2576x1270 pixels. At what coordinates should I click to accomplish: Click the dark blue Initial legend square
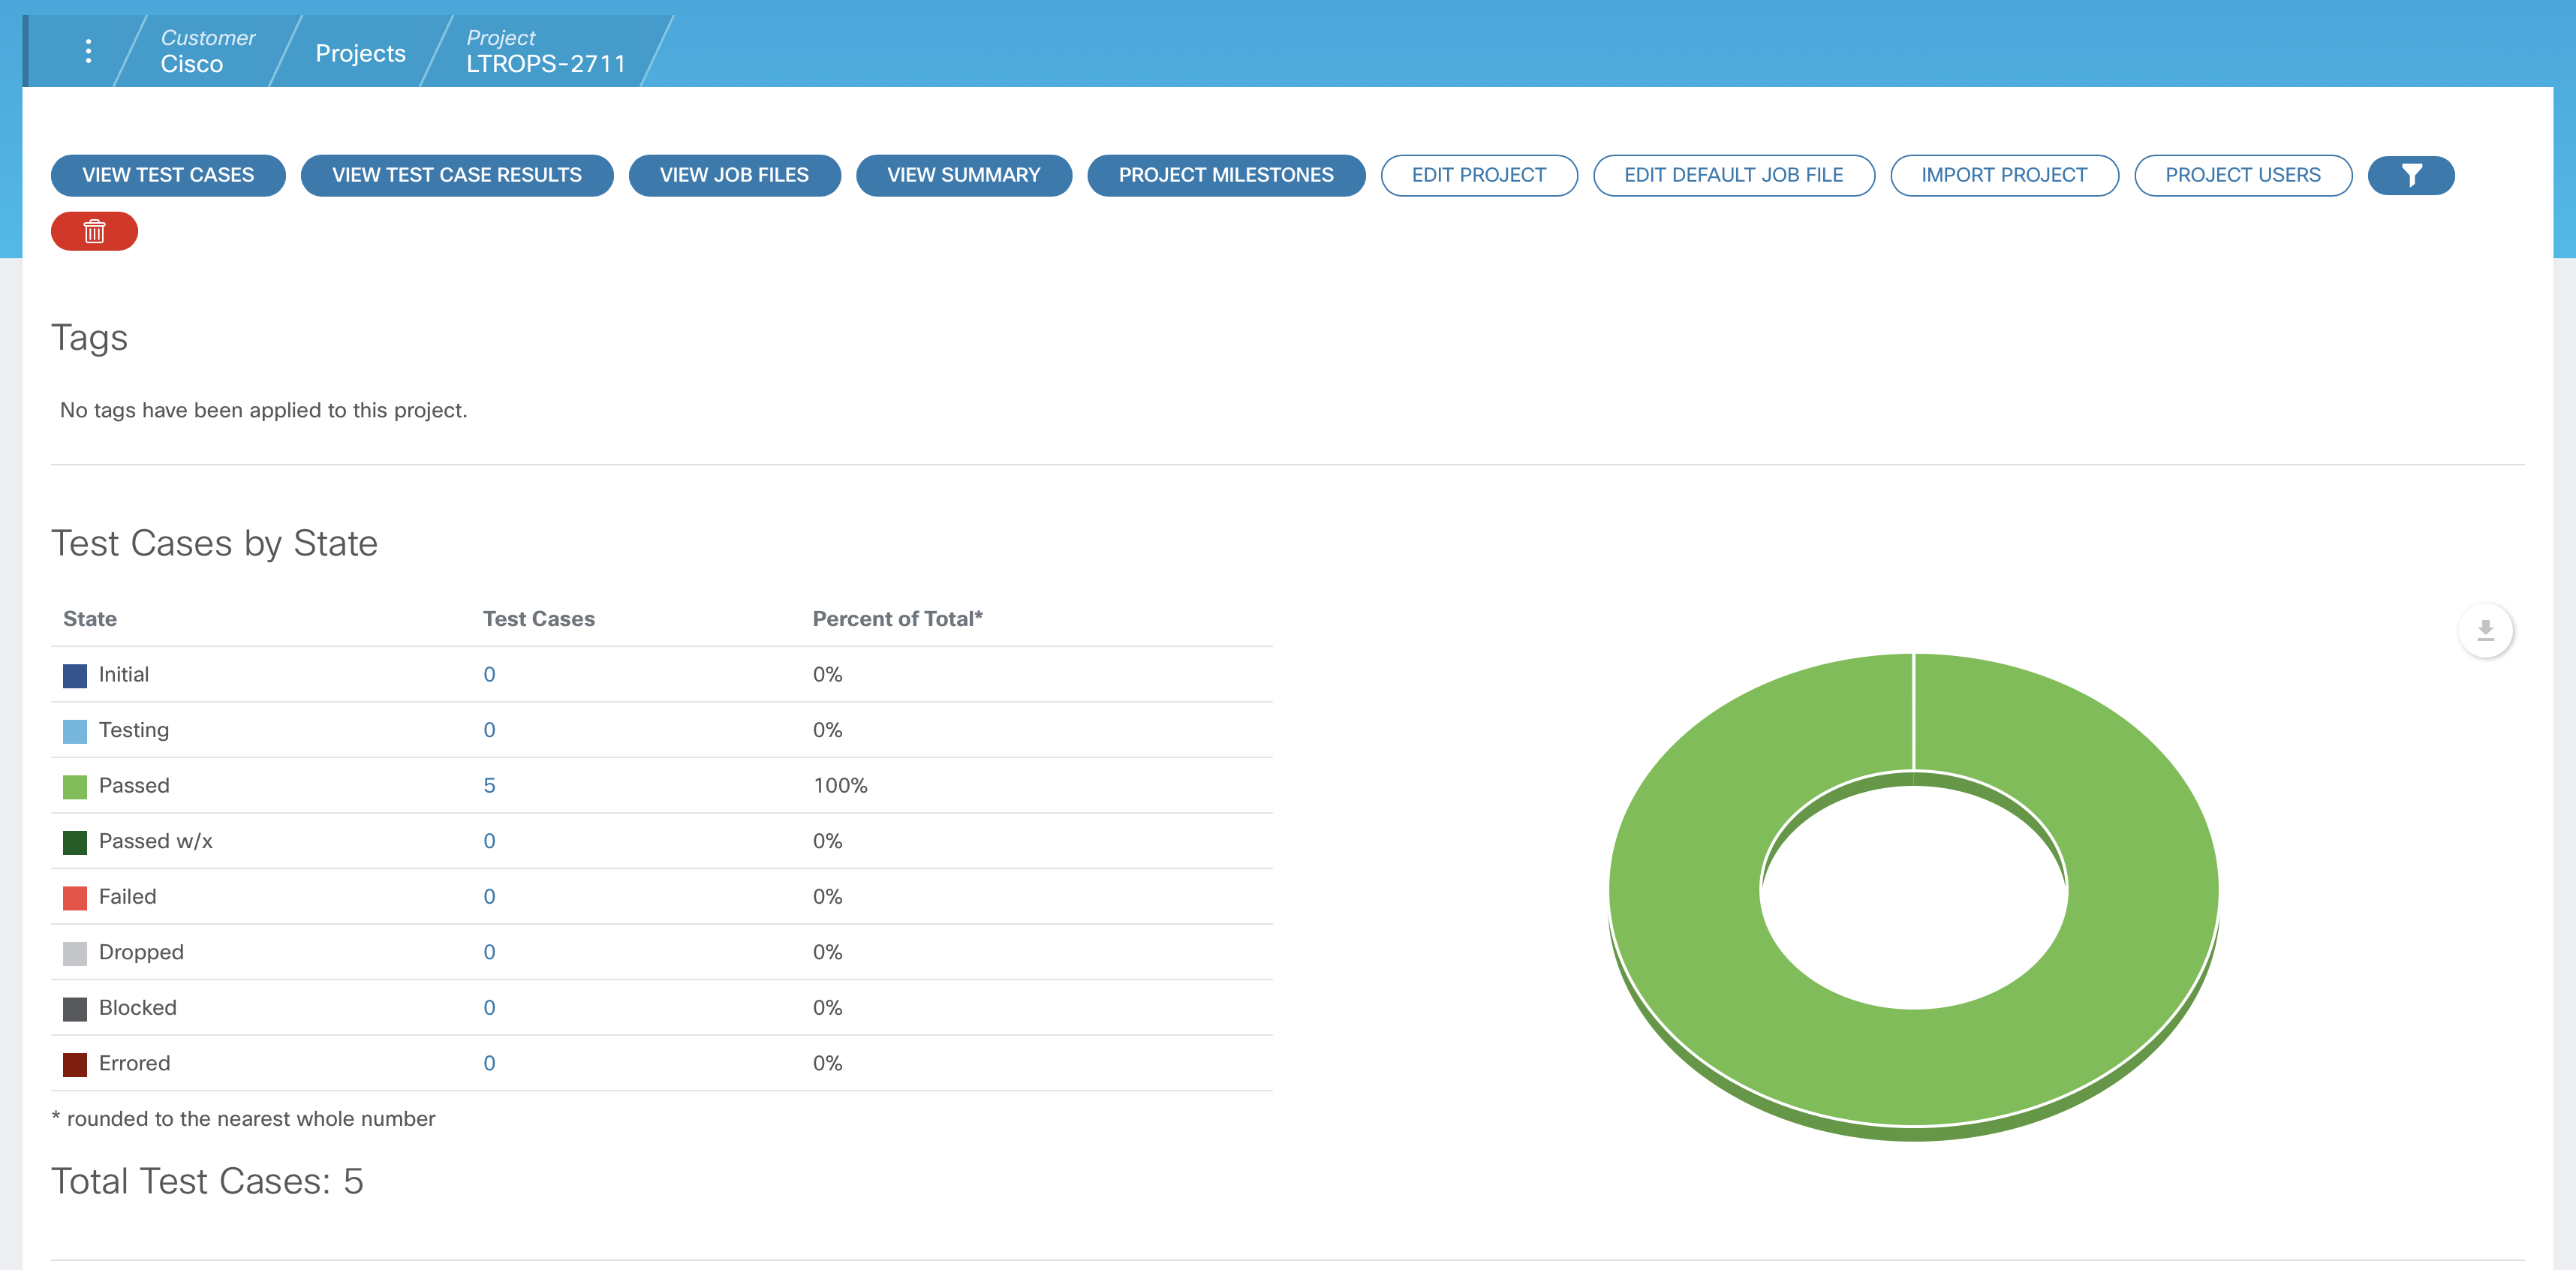pyautogui.click(x=75, y=676)
